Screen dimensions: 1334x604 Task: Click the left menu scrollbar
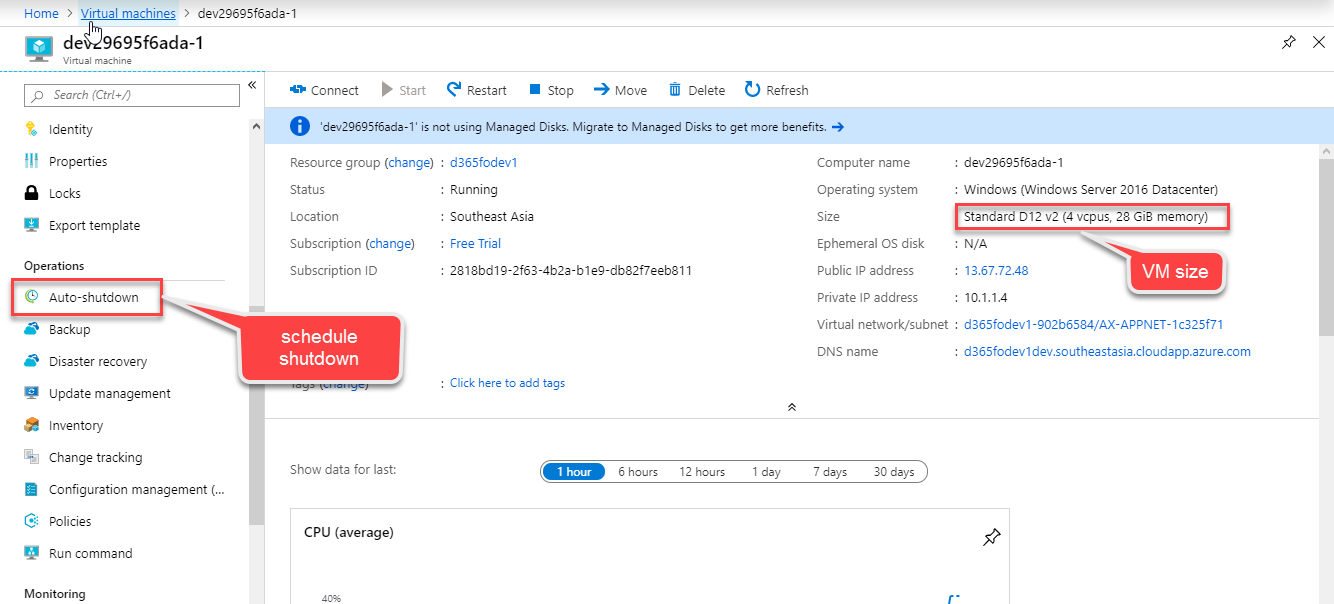pos(257,415)
